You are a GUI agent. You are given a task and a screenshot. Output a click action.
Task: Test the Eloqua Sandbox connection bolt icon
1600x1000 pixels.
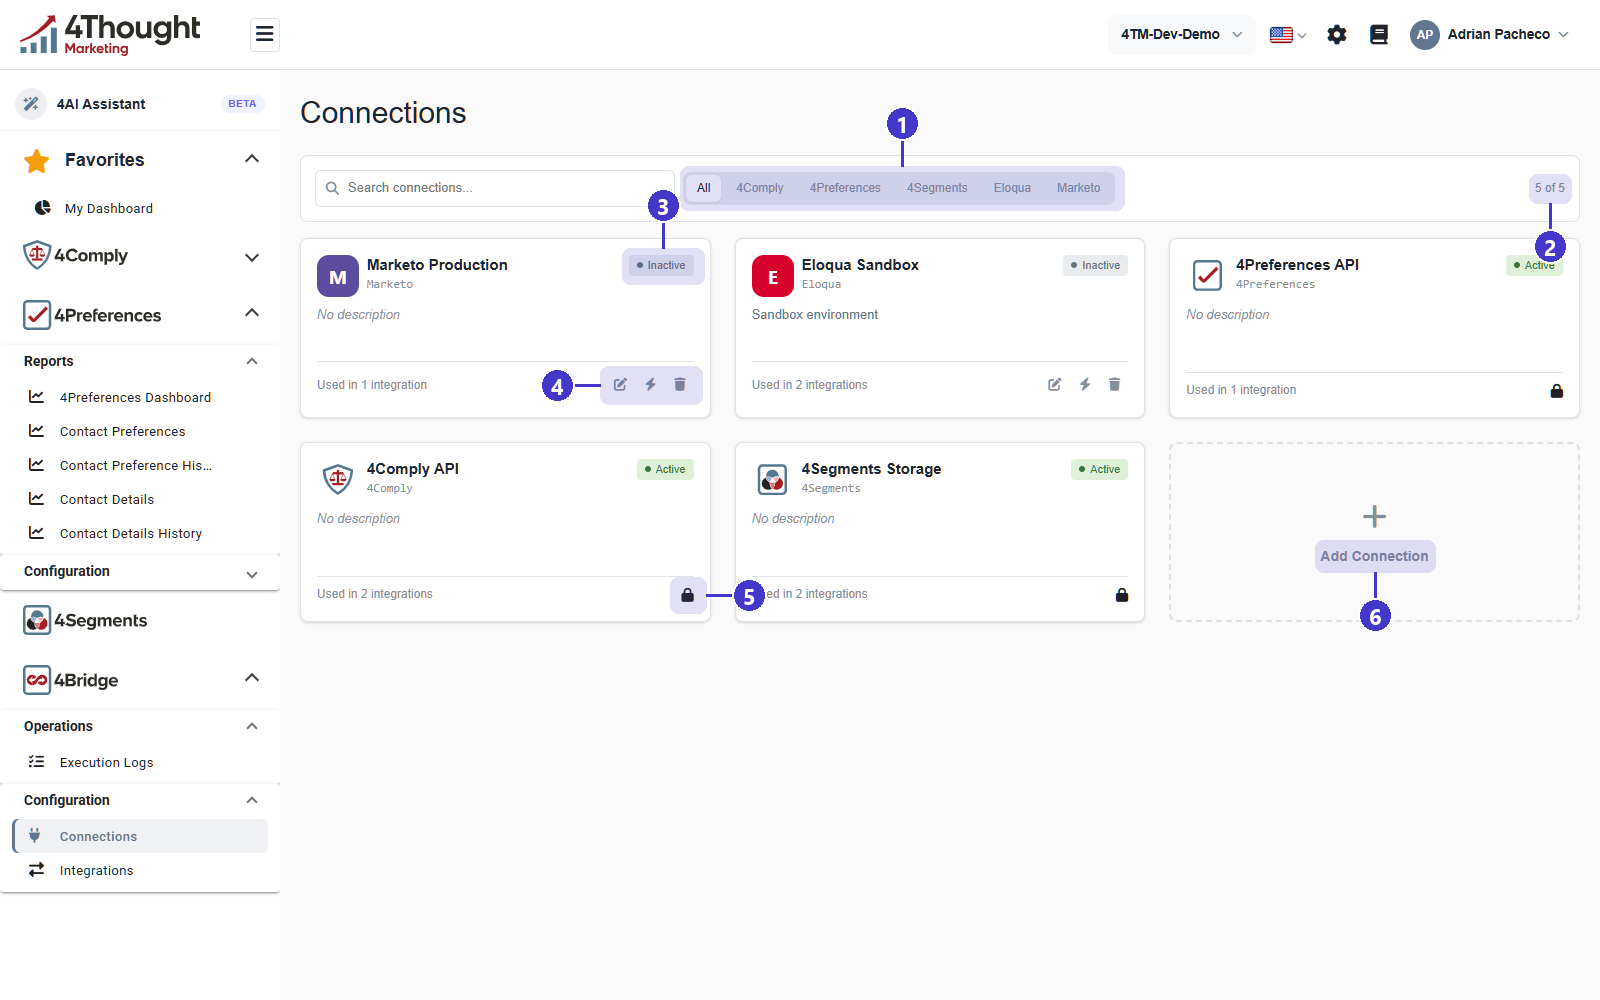point(1085,385)
